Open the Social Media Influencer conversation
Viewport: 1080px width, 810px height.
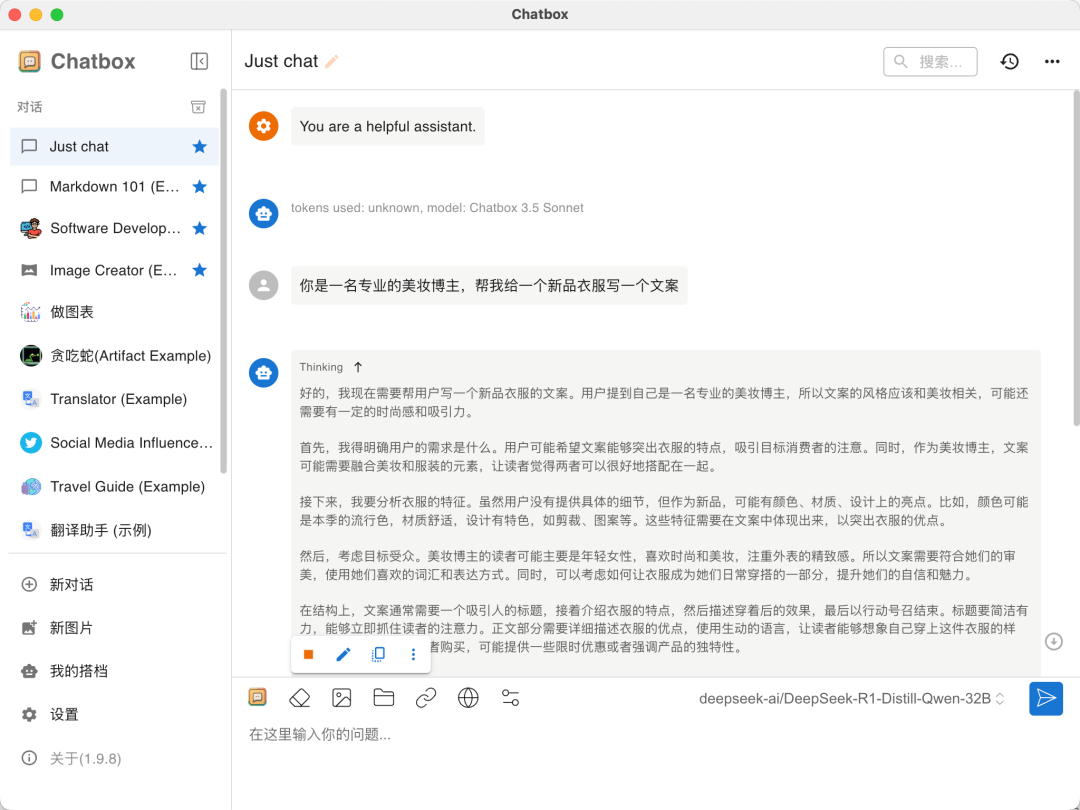coord(114,443)
